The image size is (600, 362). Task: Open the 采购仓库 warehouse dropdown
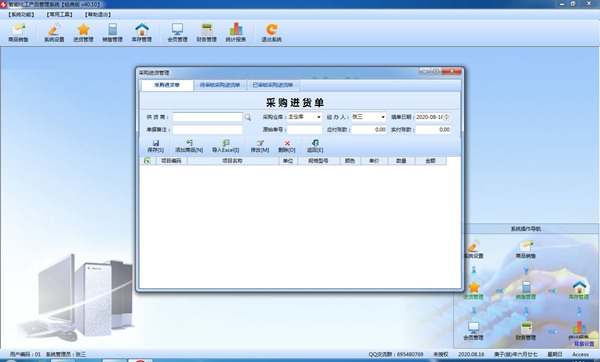coord(319,117)
